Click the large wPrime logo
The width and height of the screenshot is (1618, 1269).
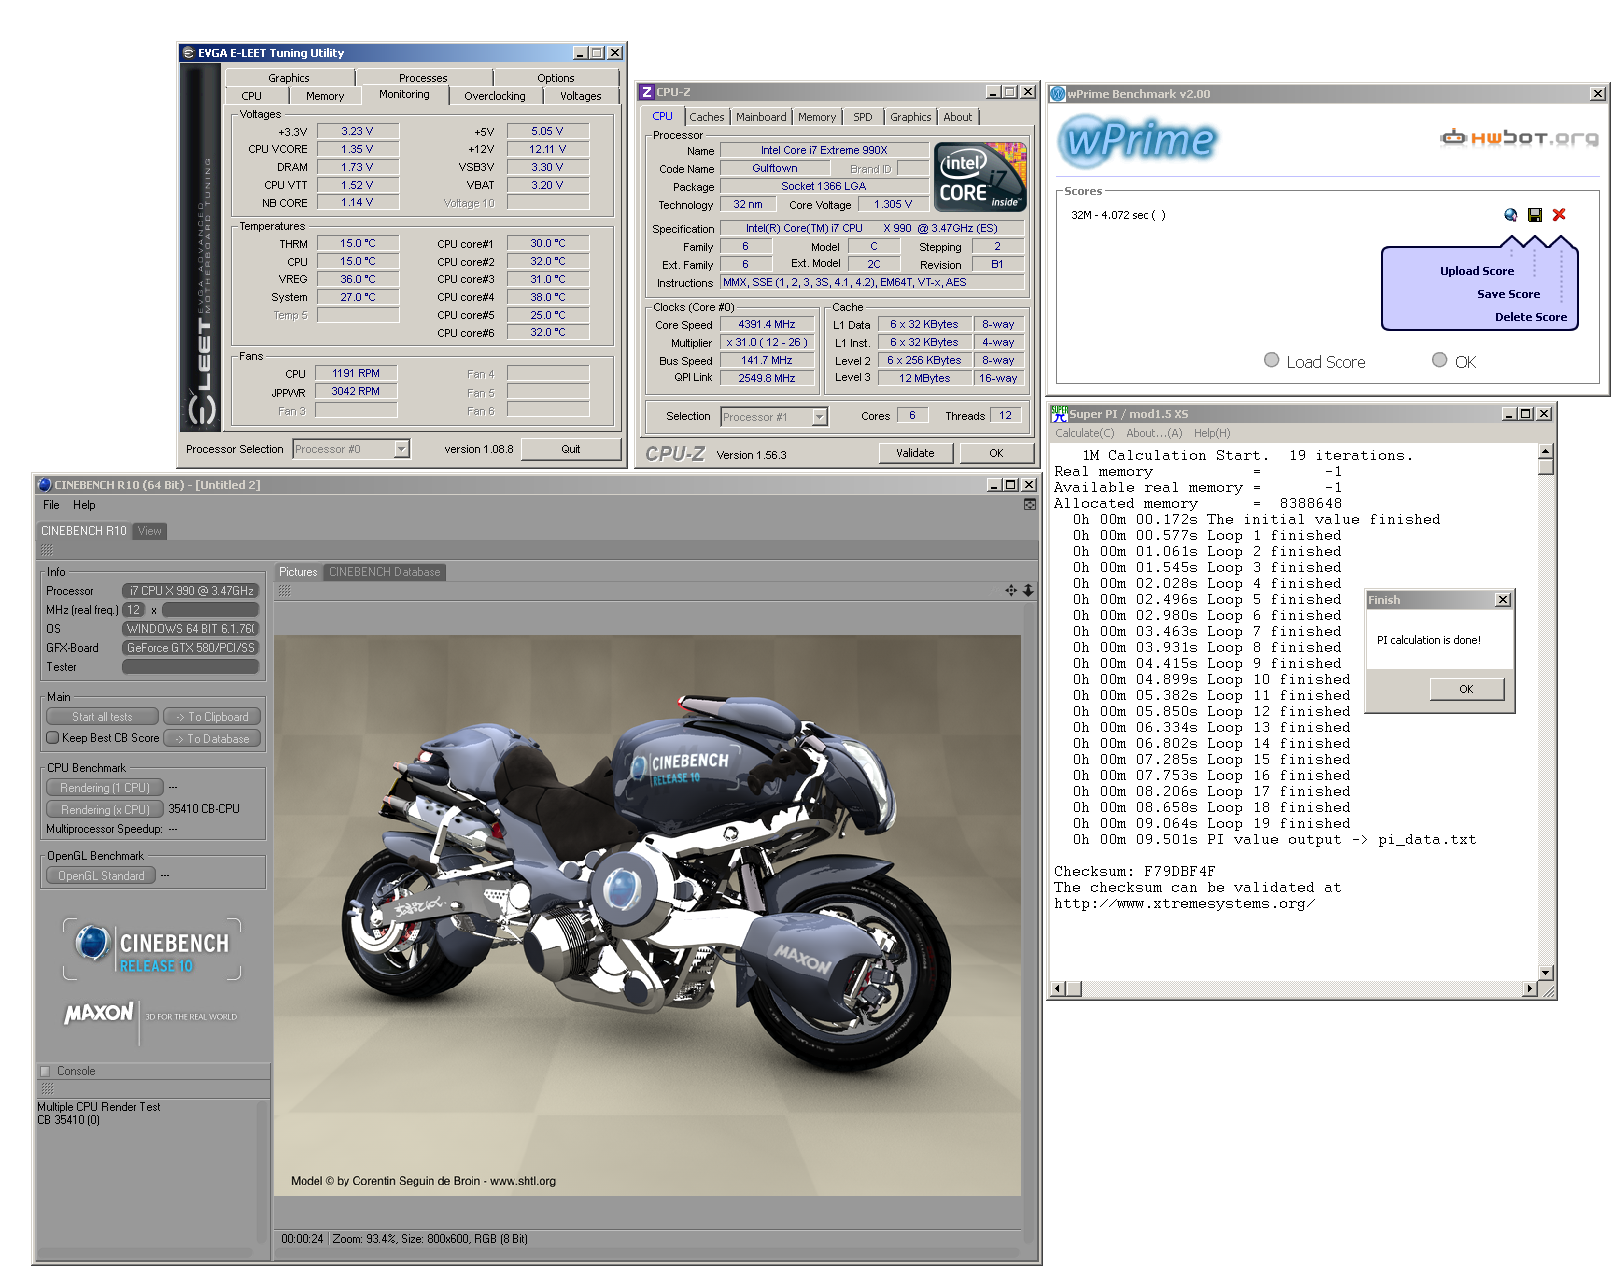point(1137,139)
